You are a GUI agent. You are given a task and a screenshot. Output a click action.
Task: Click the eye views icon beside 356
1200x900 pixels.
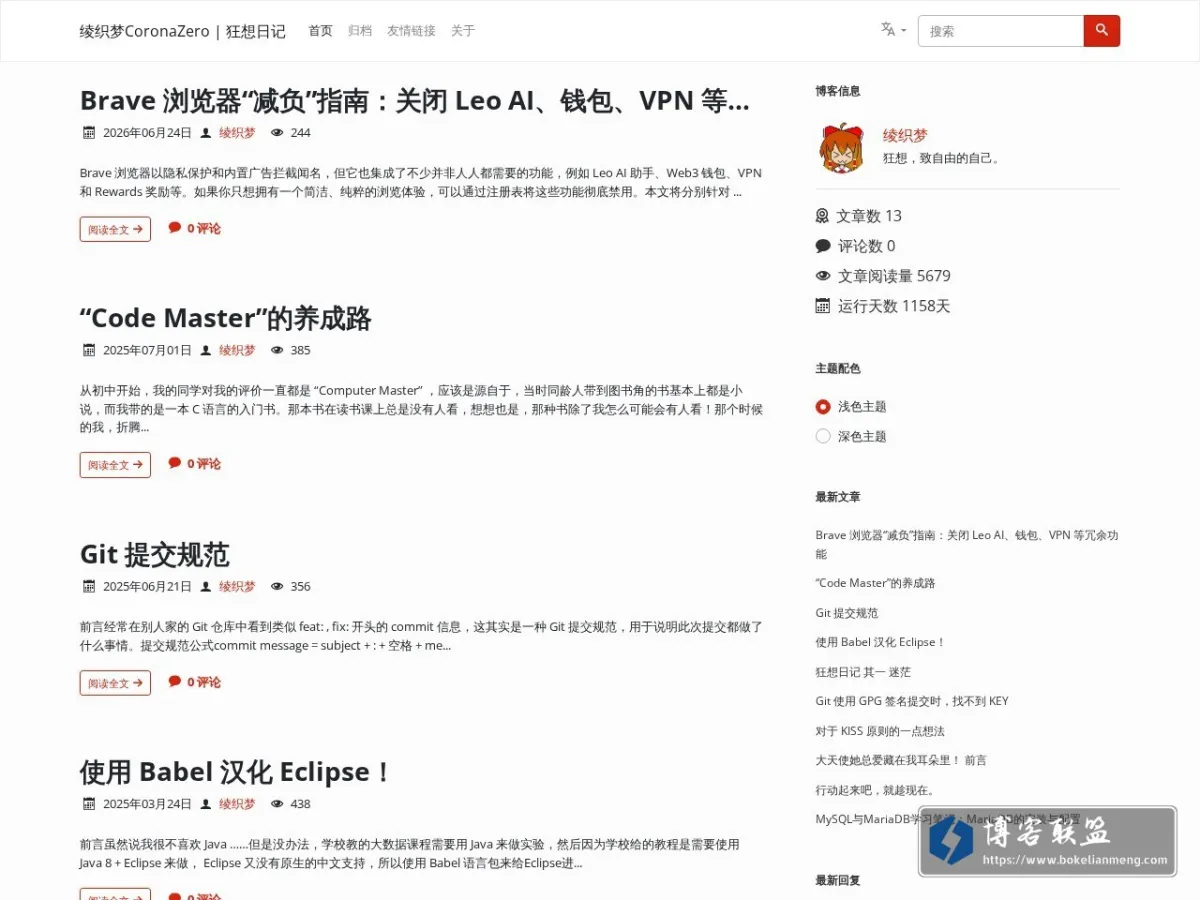277,586
